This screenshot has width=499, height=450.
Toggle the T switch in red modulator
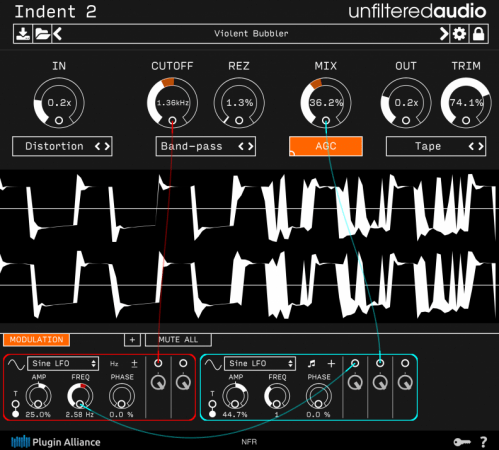(x=15, y=409)
